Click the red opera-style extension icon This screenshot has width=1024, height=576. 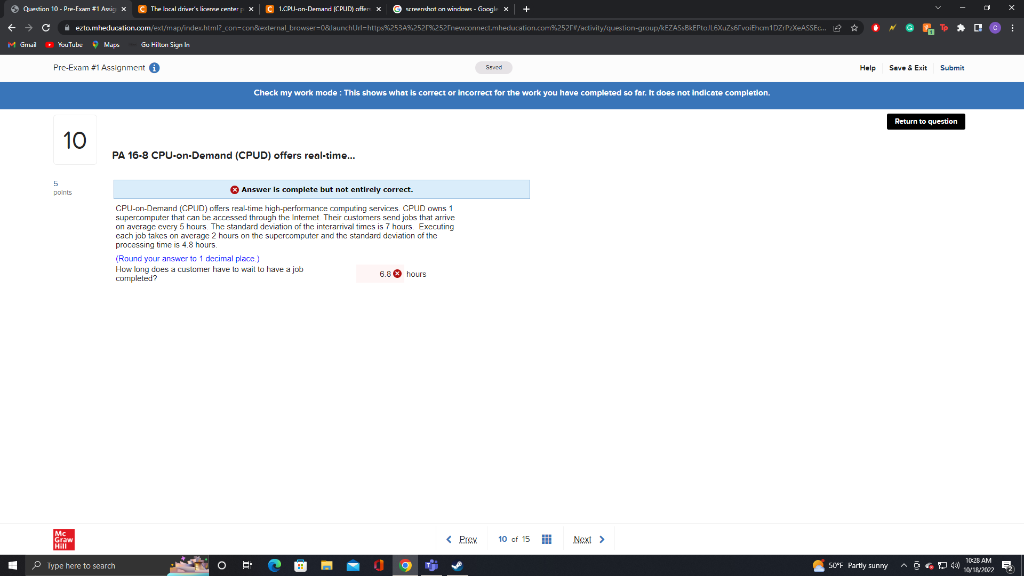(x=876, y=28)
